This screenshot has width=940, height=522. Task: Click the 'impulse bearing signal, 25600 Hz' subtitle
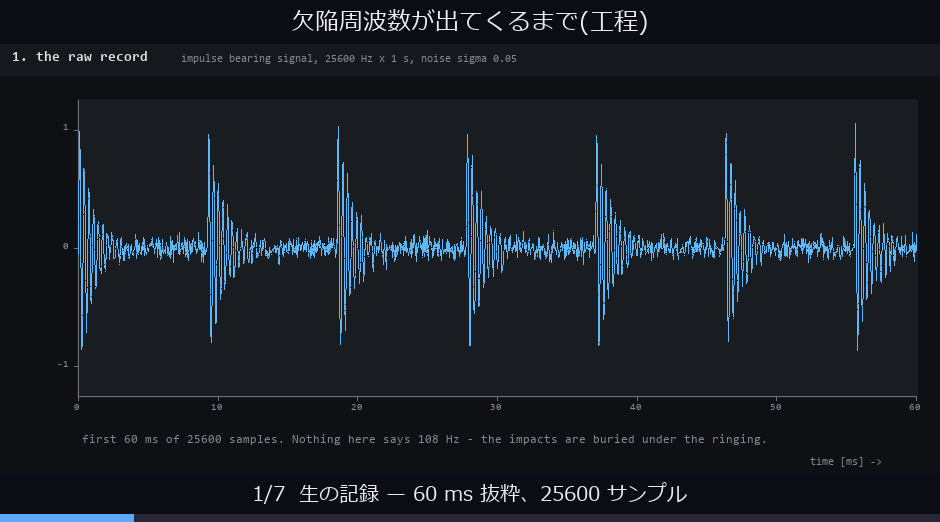coord(348,59)
